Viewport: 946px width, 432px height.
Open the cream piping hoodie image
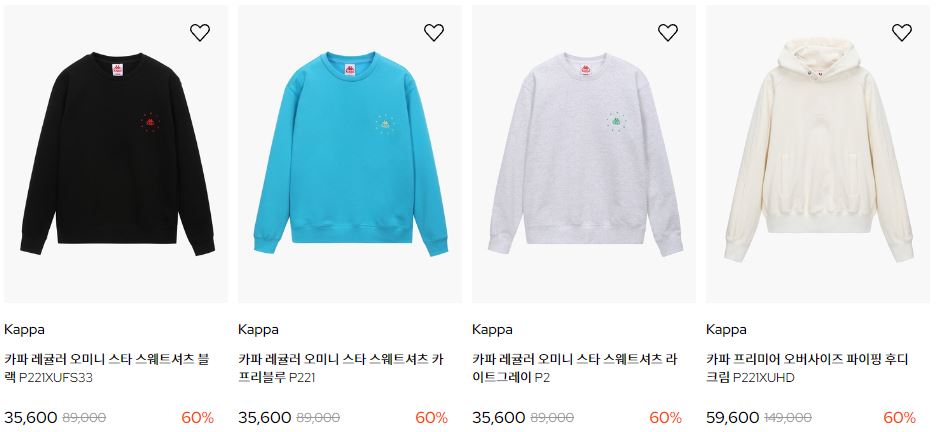pyautogui.click(x=818, y=154)
